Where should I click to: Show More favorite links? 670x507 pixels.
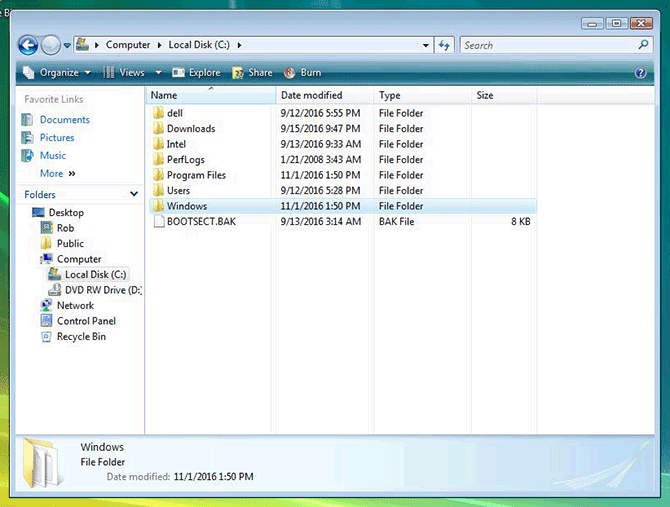click(57, 173)
